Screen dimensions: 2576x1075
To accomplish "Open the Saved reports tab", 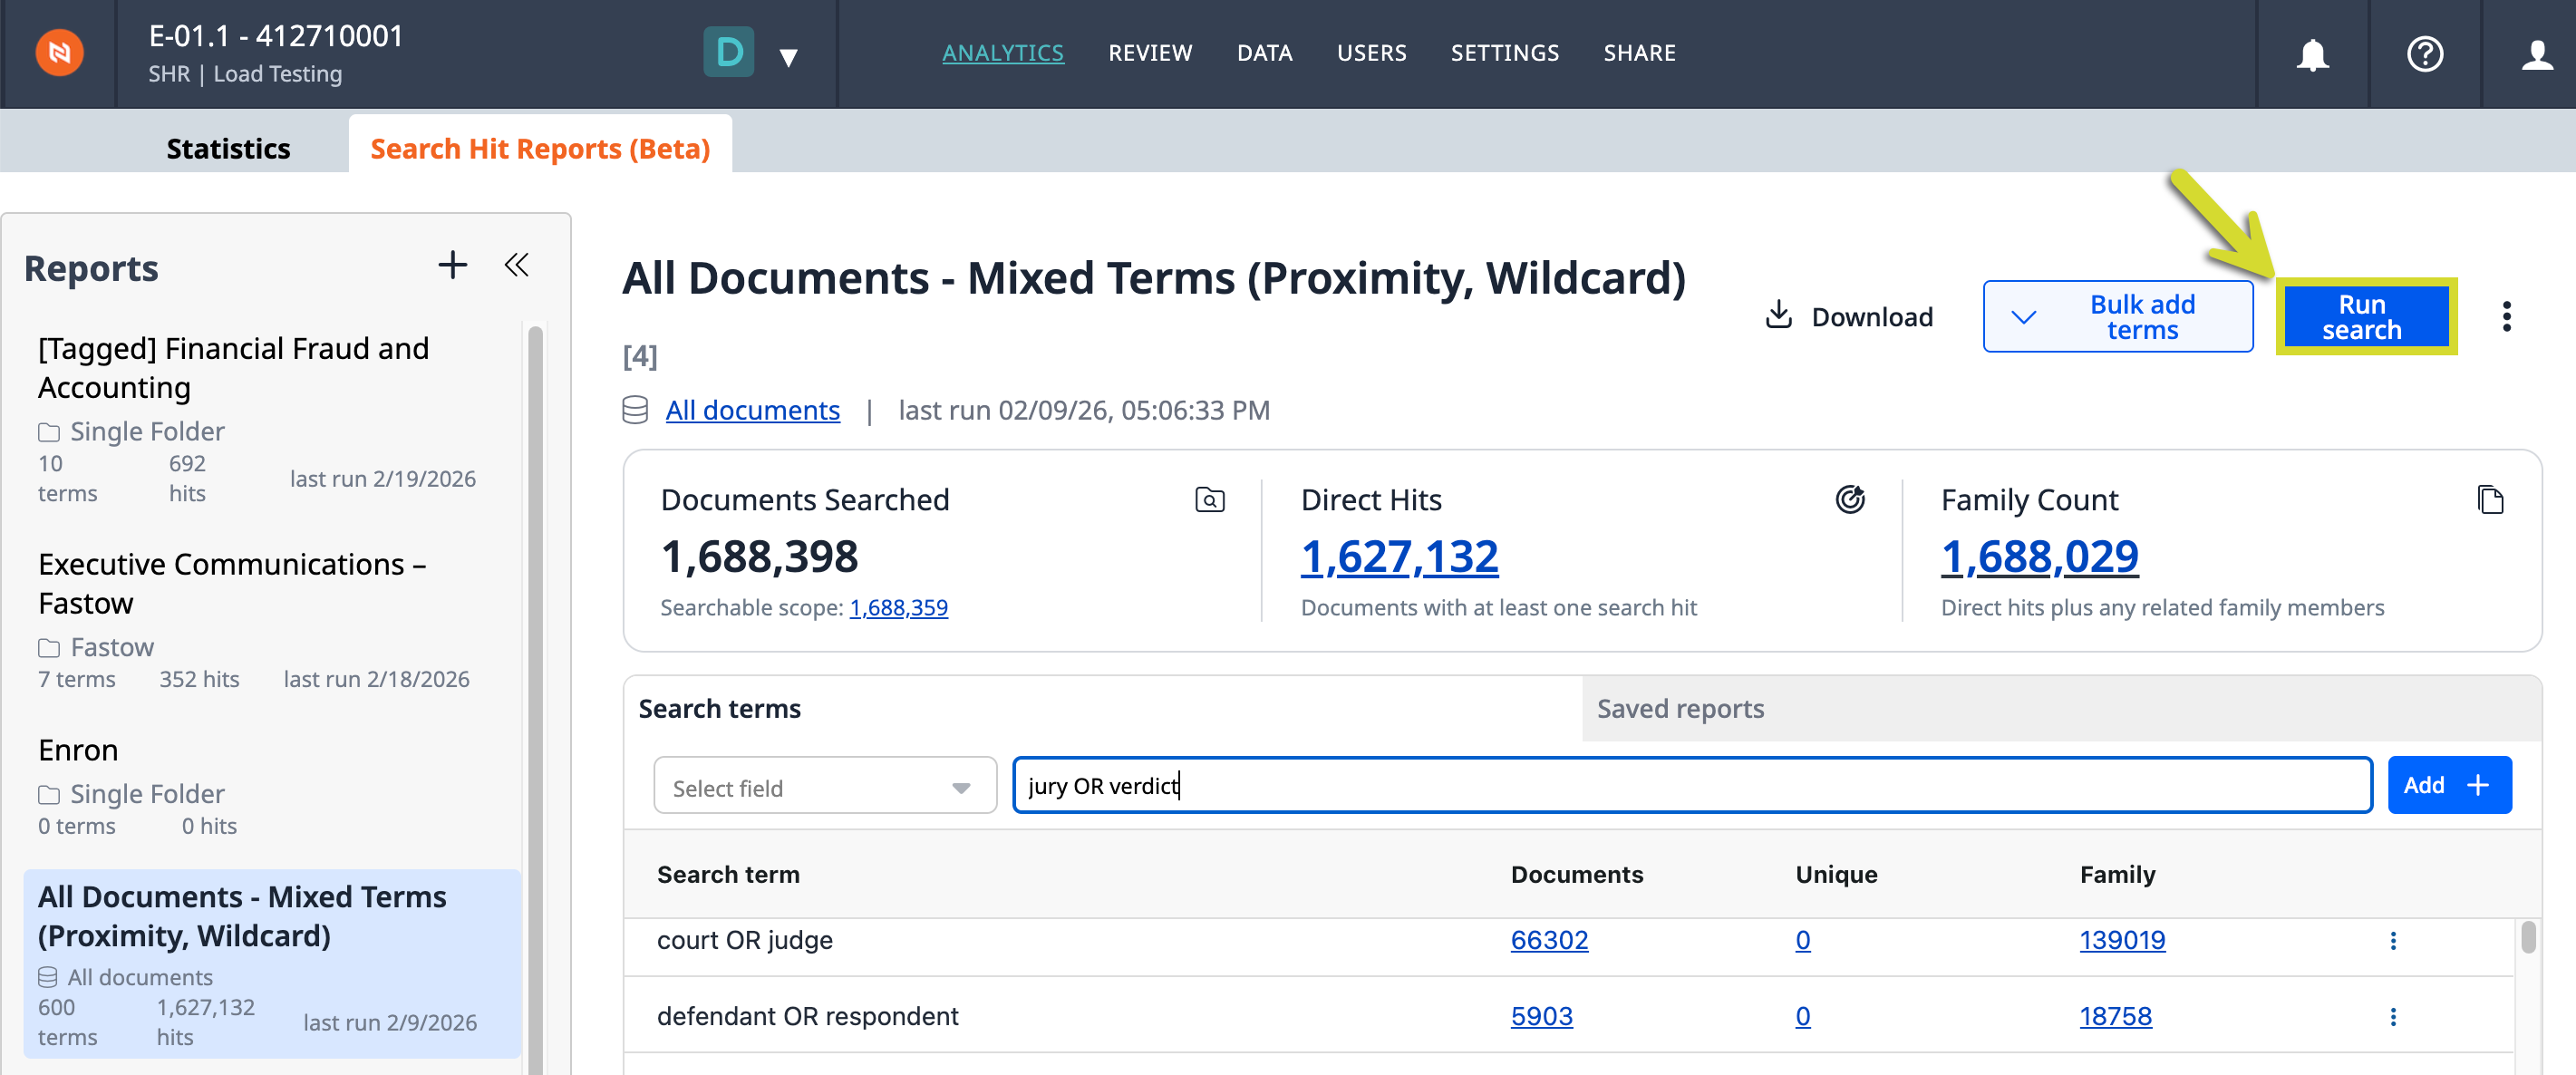I will tap(1680, 708).
